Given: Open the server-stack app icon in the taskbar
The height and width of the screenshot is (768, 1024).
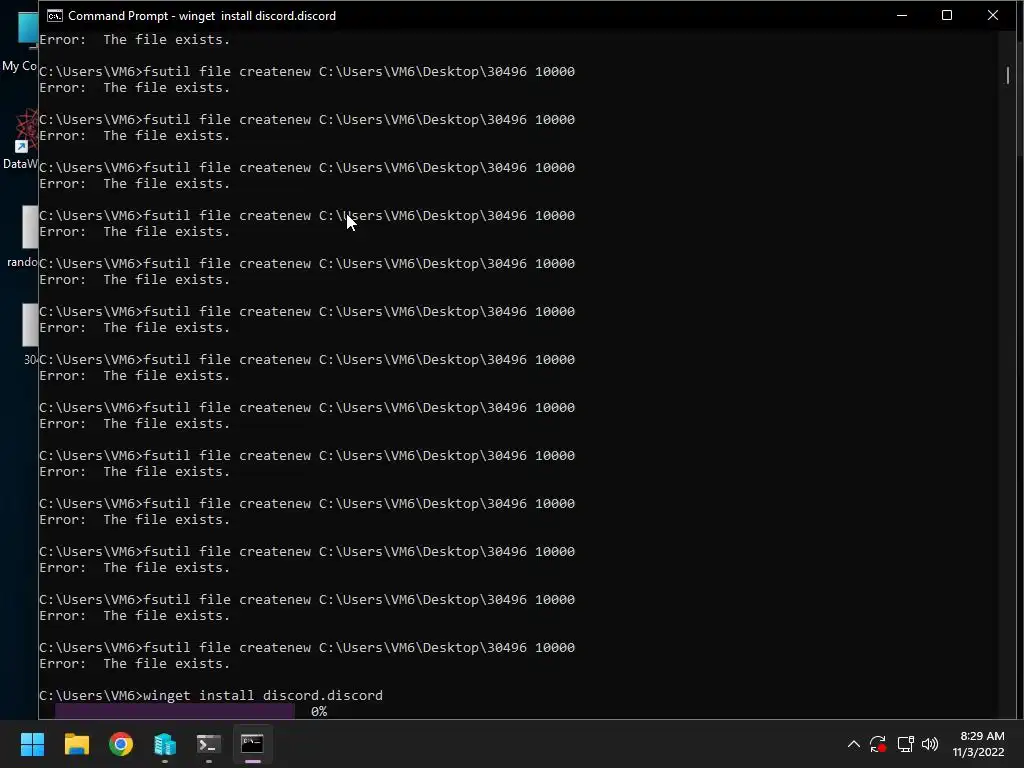Looking at the screenshot, I should point(165,744).
